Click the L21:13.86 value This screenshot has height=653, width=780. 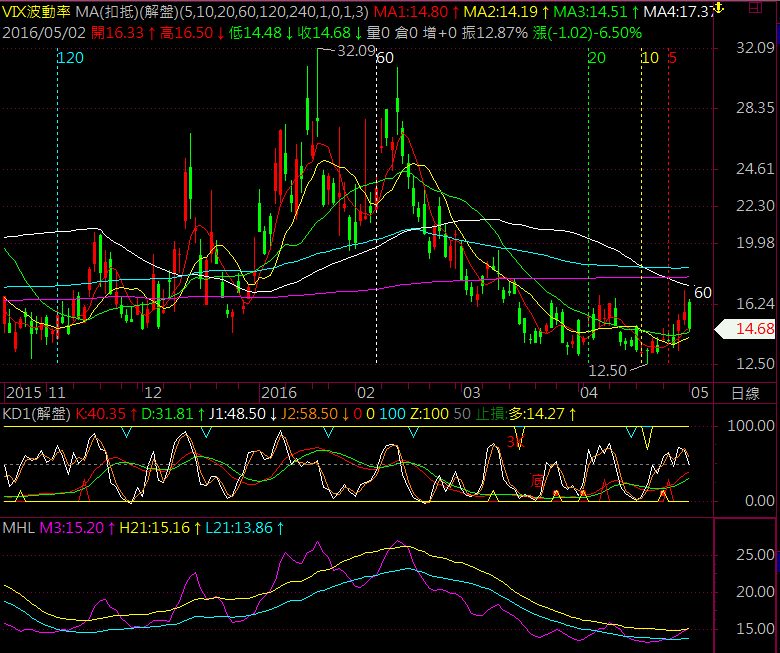[x=239, y=528]
